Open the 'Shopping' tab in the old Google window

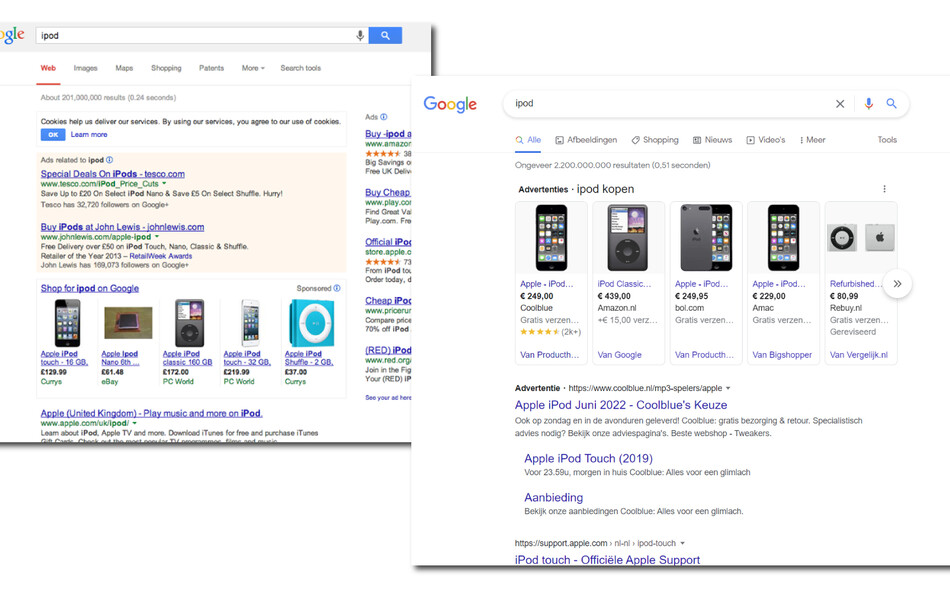[x=166, y=68]
